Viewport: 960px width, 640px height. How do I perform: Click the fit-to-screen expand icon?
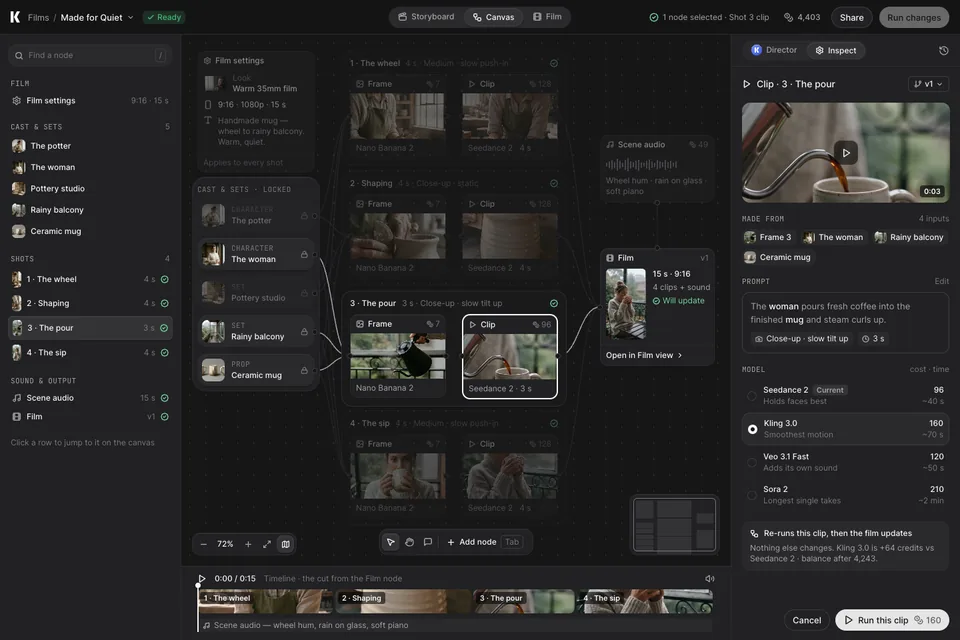(x=267, y=544)
